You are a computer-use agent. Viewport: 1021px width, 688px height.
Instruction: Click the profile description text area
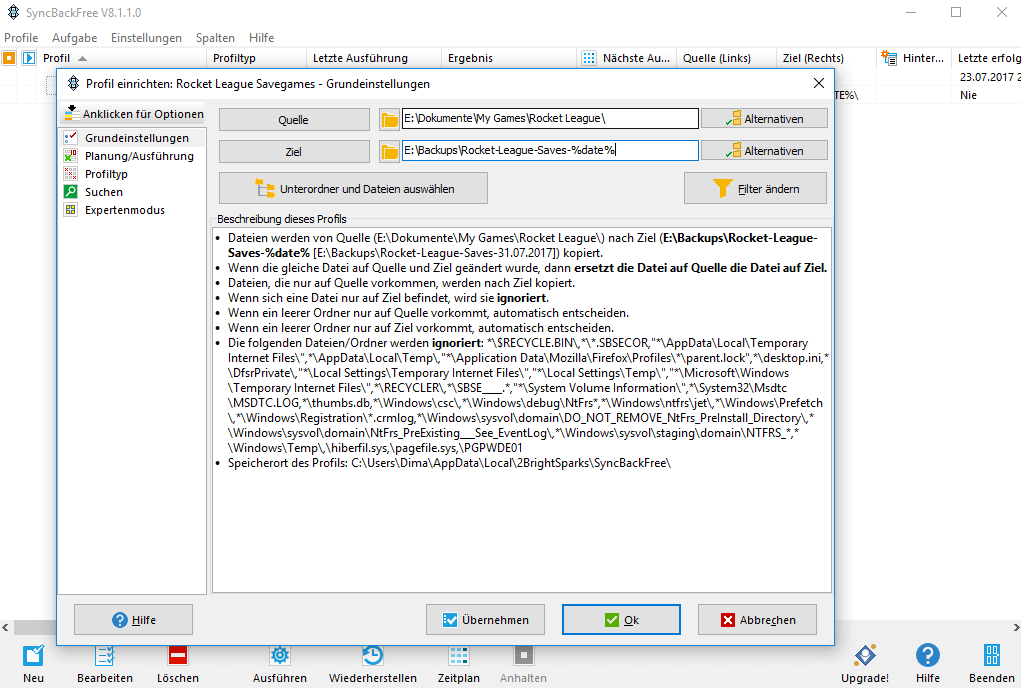click(522, 409)
